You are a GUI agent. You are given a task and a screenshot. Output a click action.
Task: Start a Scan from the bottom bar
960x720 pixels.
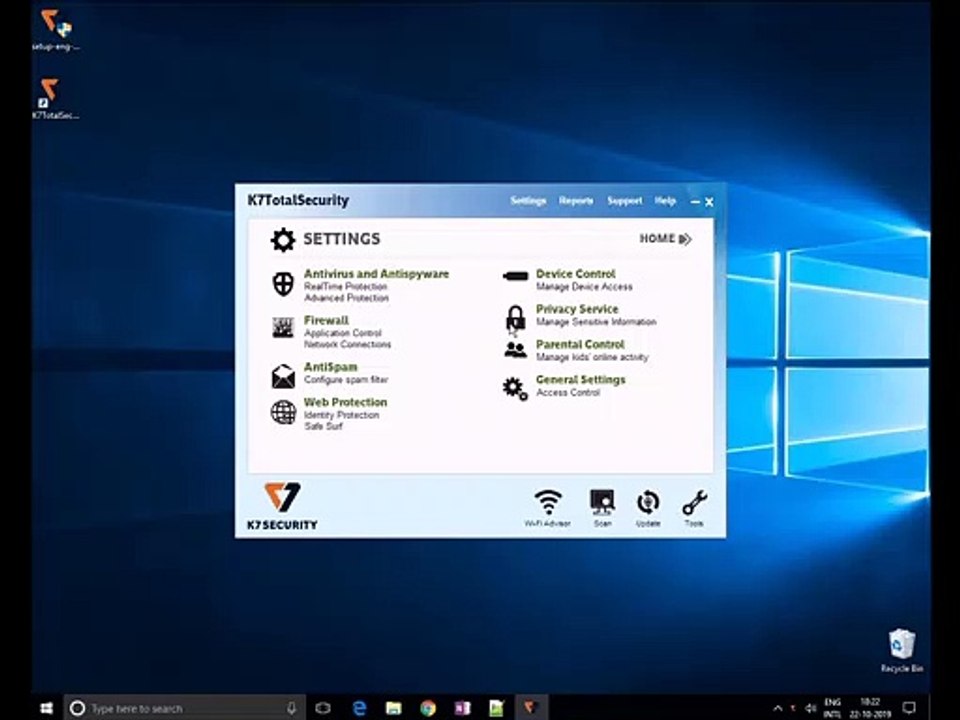pos(602,508)
